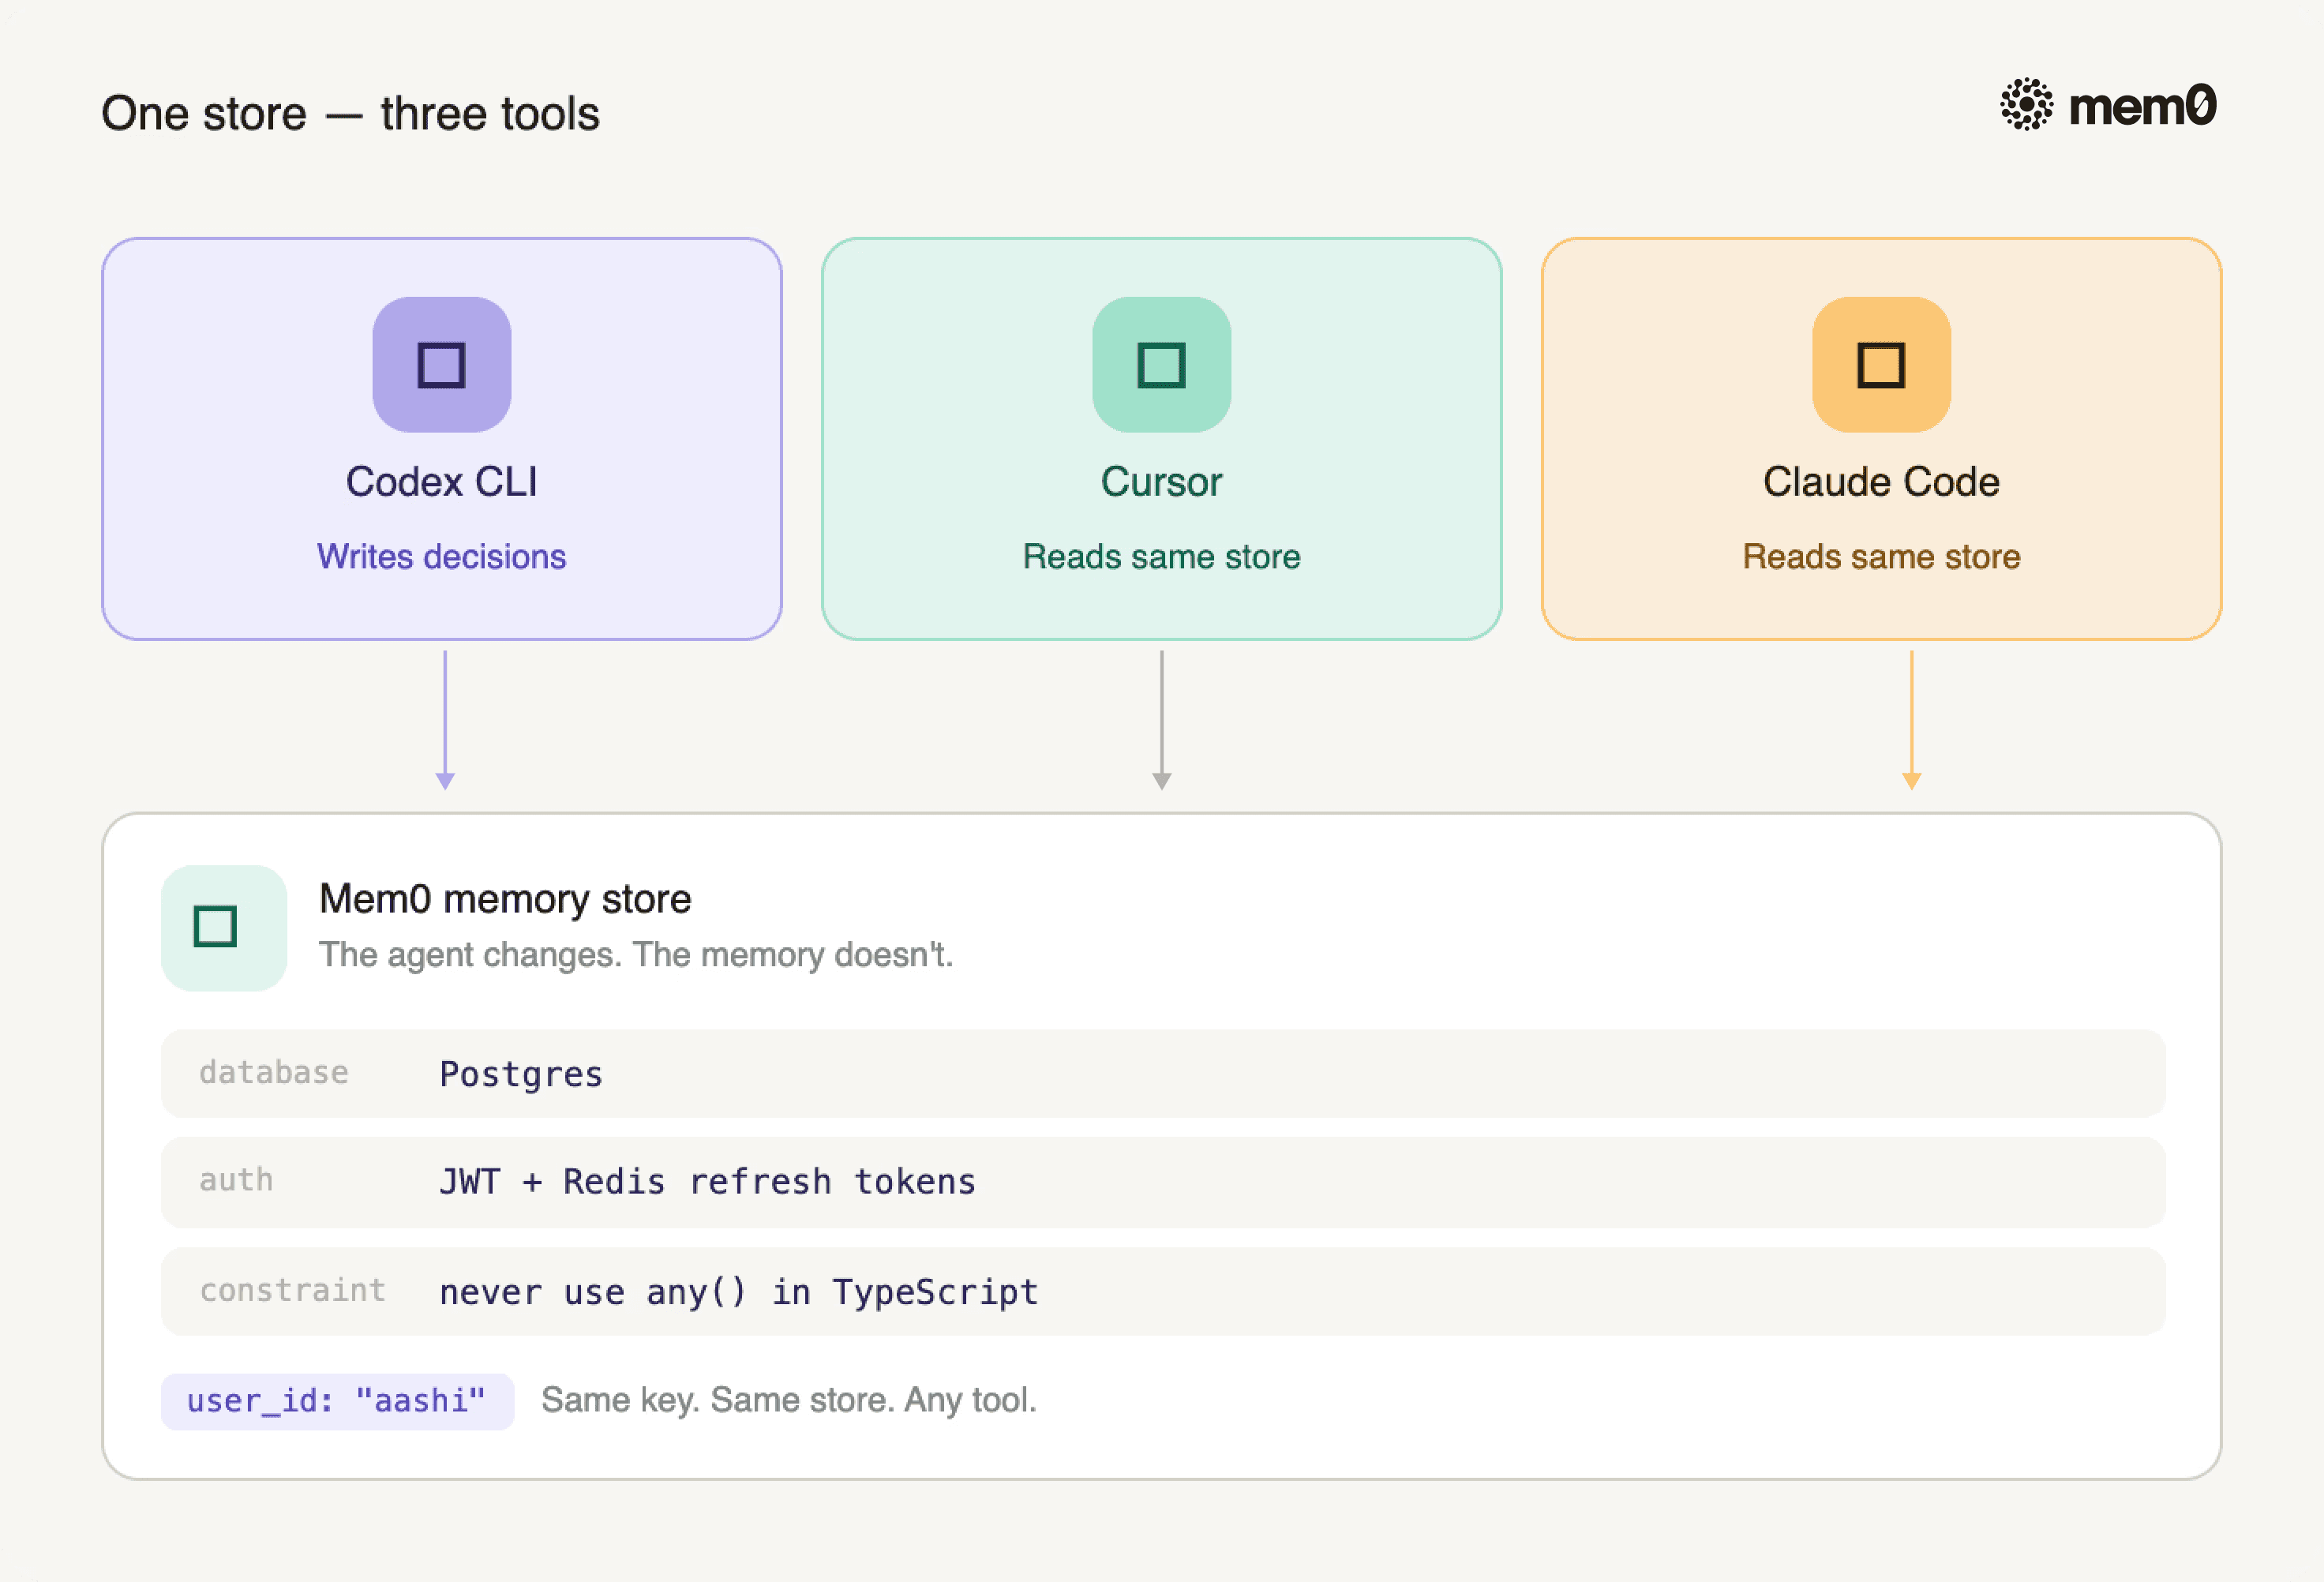Viewport: 2324px width, 1582px height.
Task: Click 'Same key. Same store. Any tool.' text
Action: click(x=789, y=1400)
